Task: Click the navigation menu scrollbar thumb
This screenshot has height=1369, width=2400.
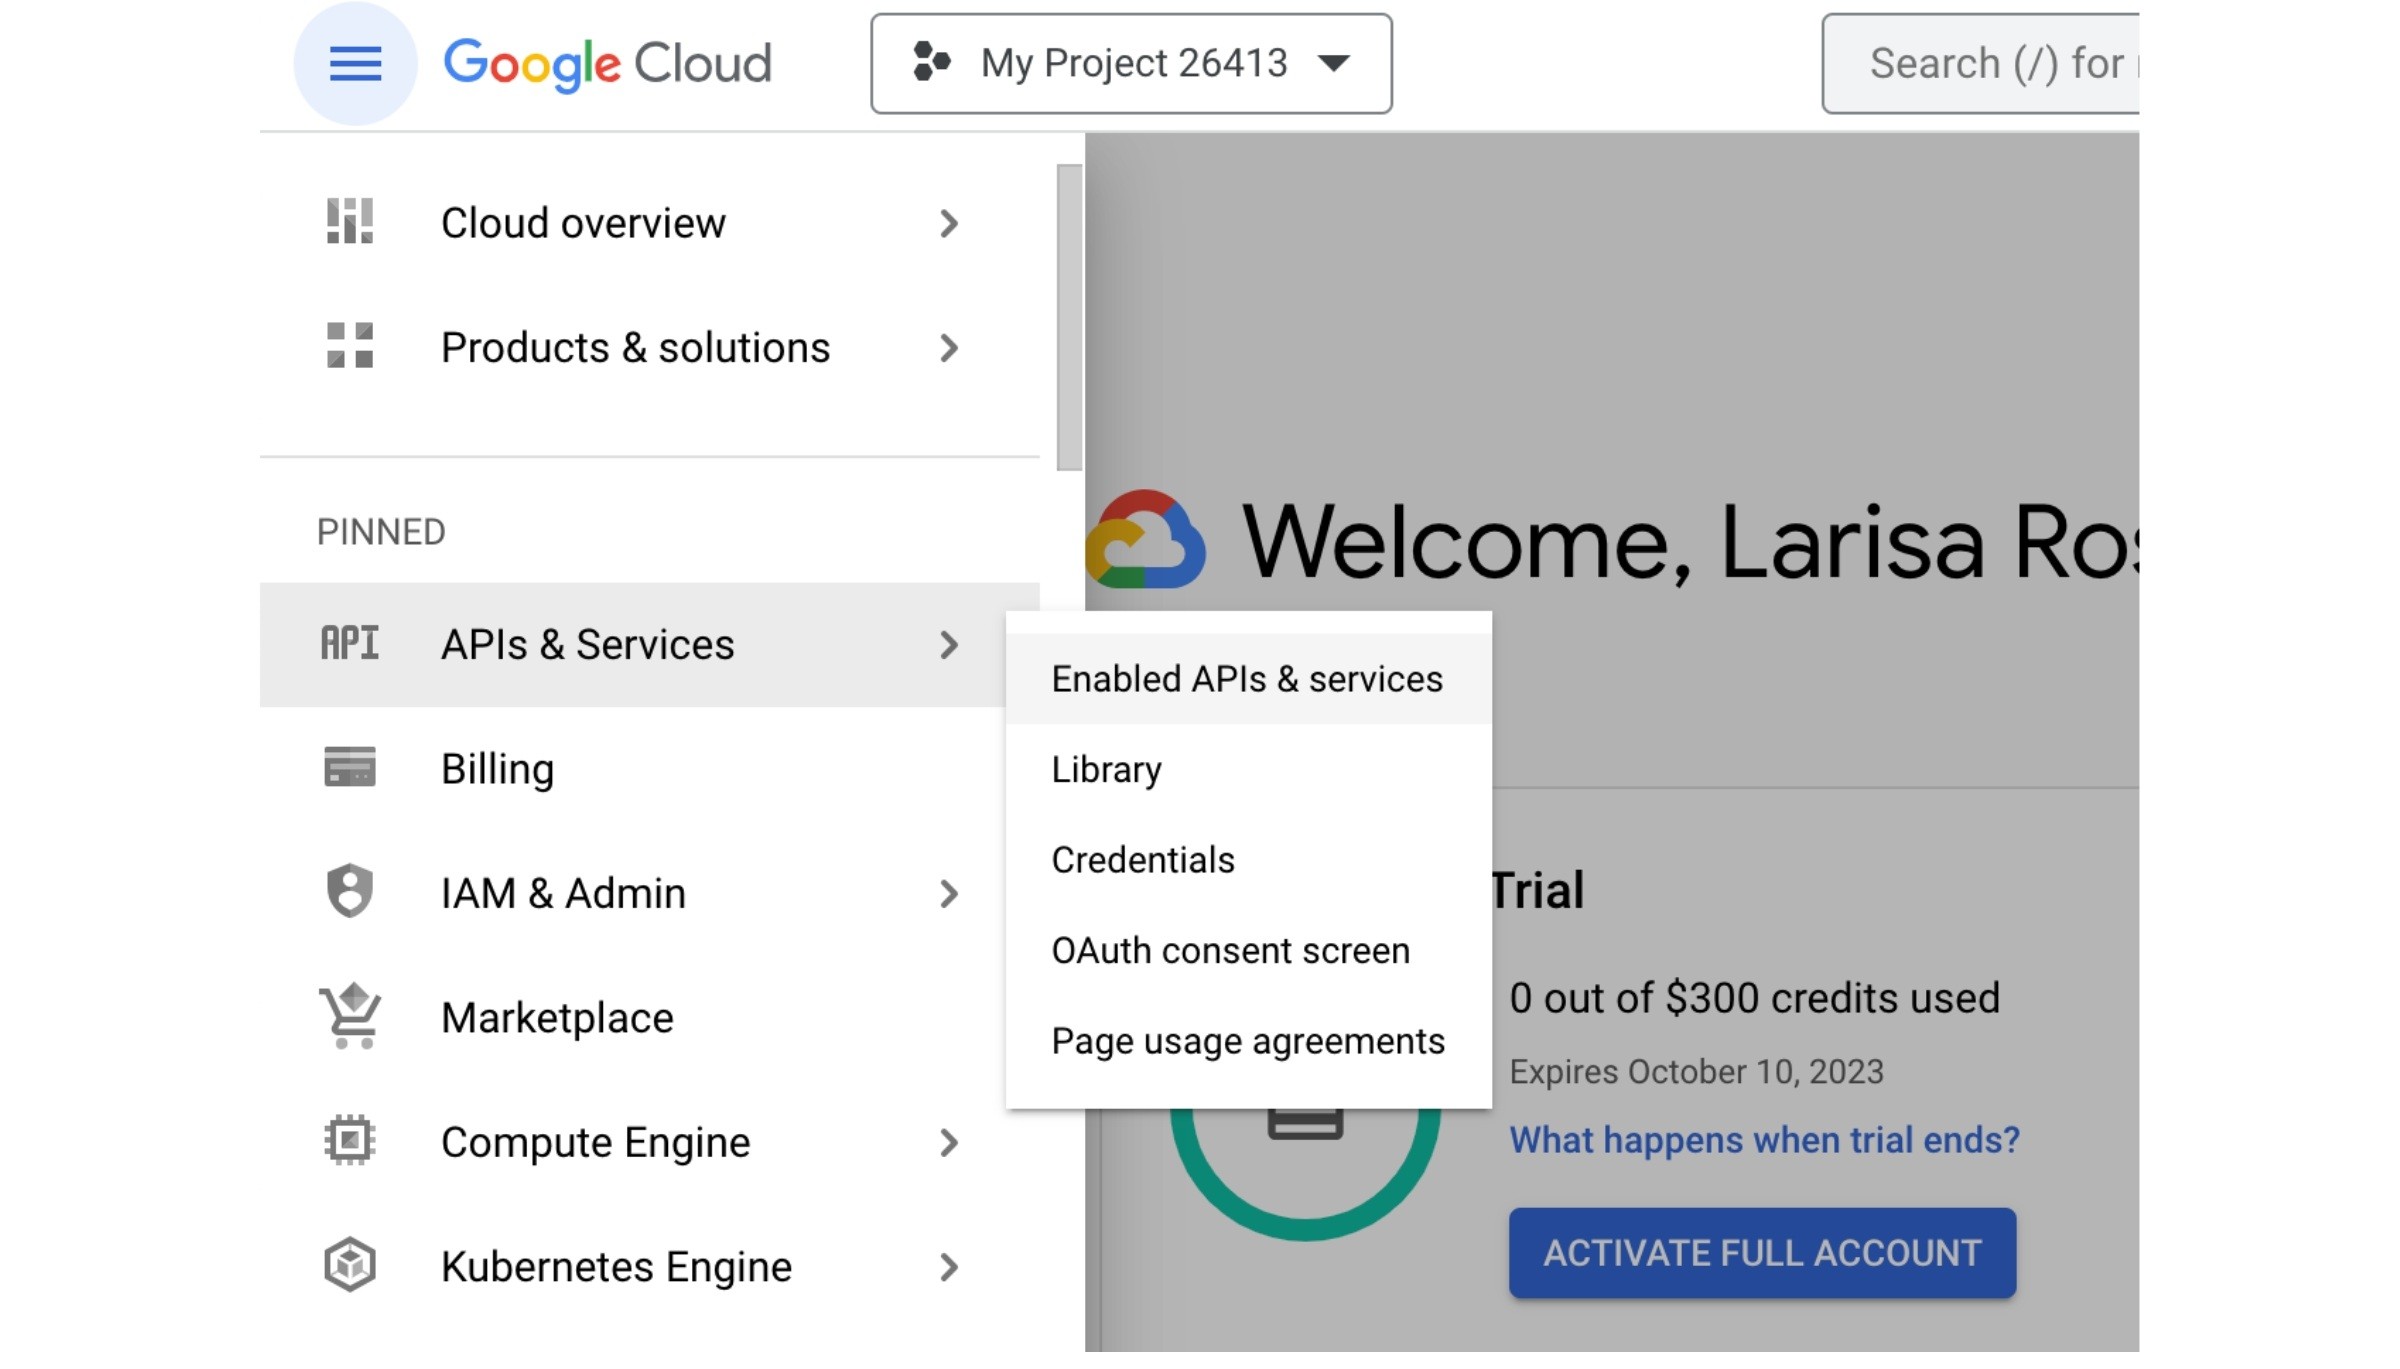Action: [1069, 317]
